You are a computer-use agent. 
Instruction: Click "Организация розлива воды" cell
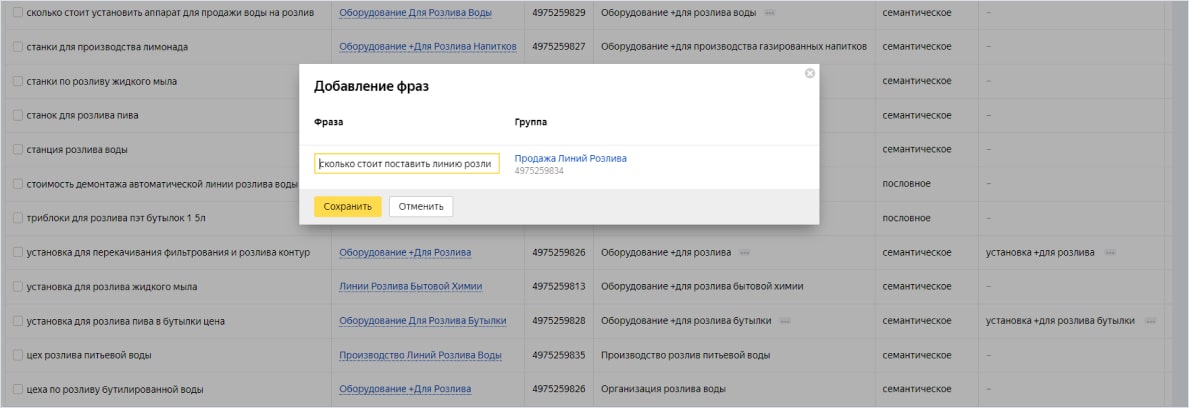coord(664,390)
